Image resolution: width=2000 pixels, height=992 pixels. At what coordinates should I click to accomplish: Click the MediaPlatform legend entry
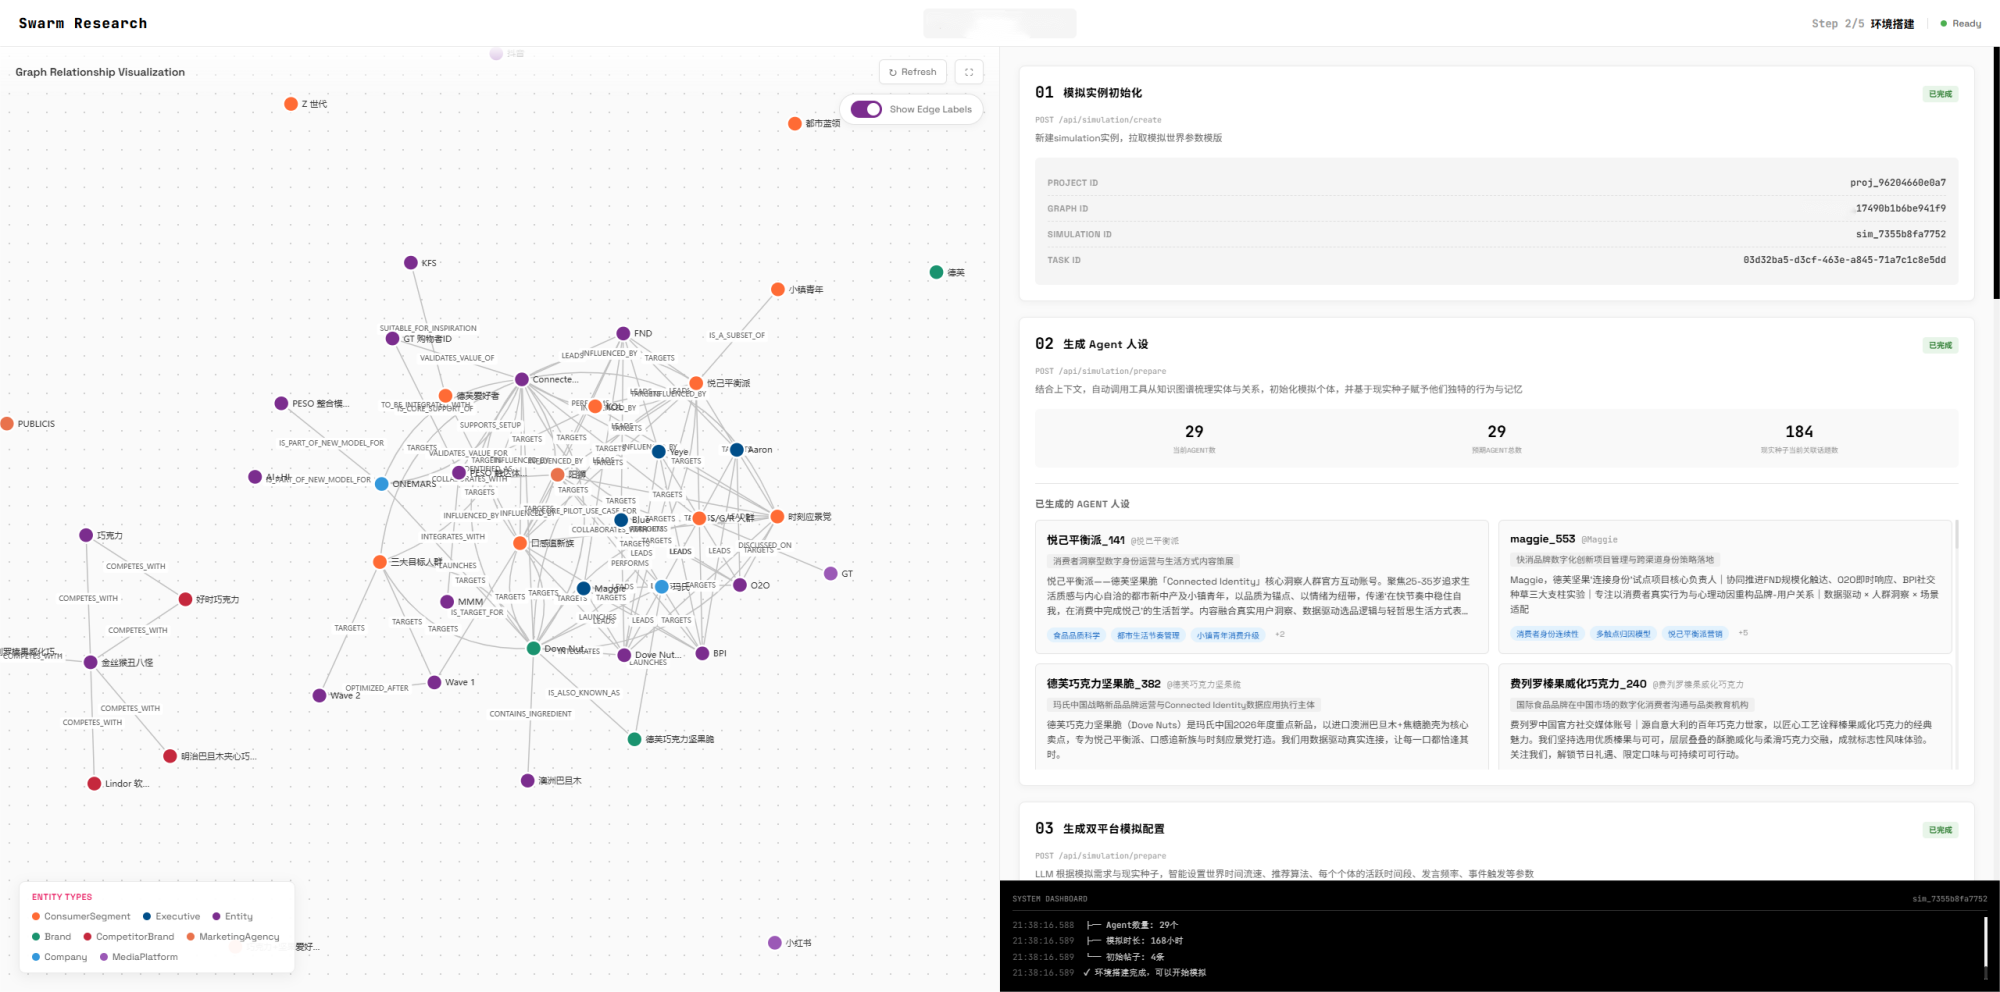click(x=139, y=957)
